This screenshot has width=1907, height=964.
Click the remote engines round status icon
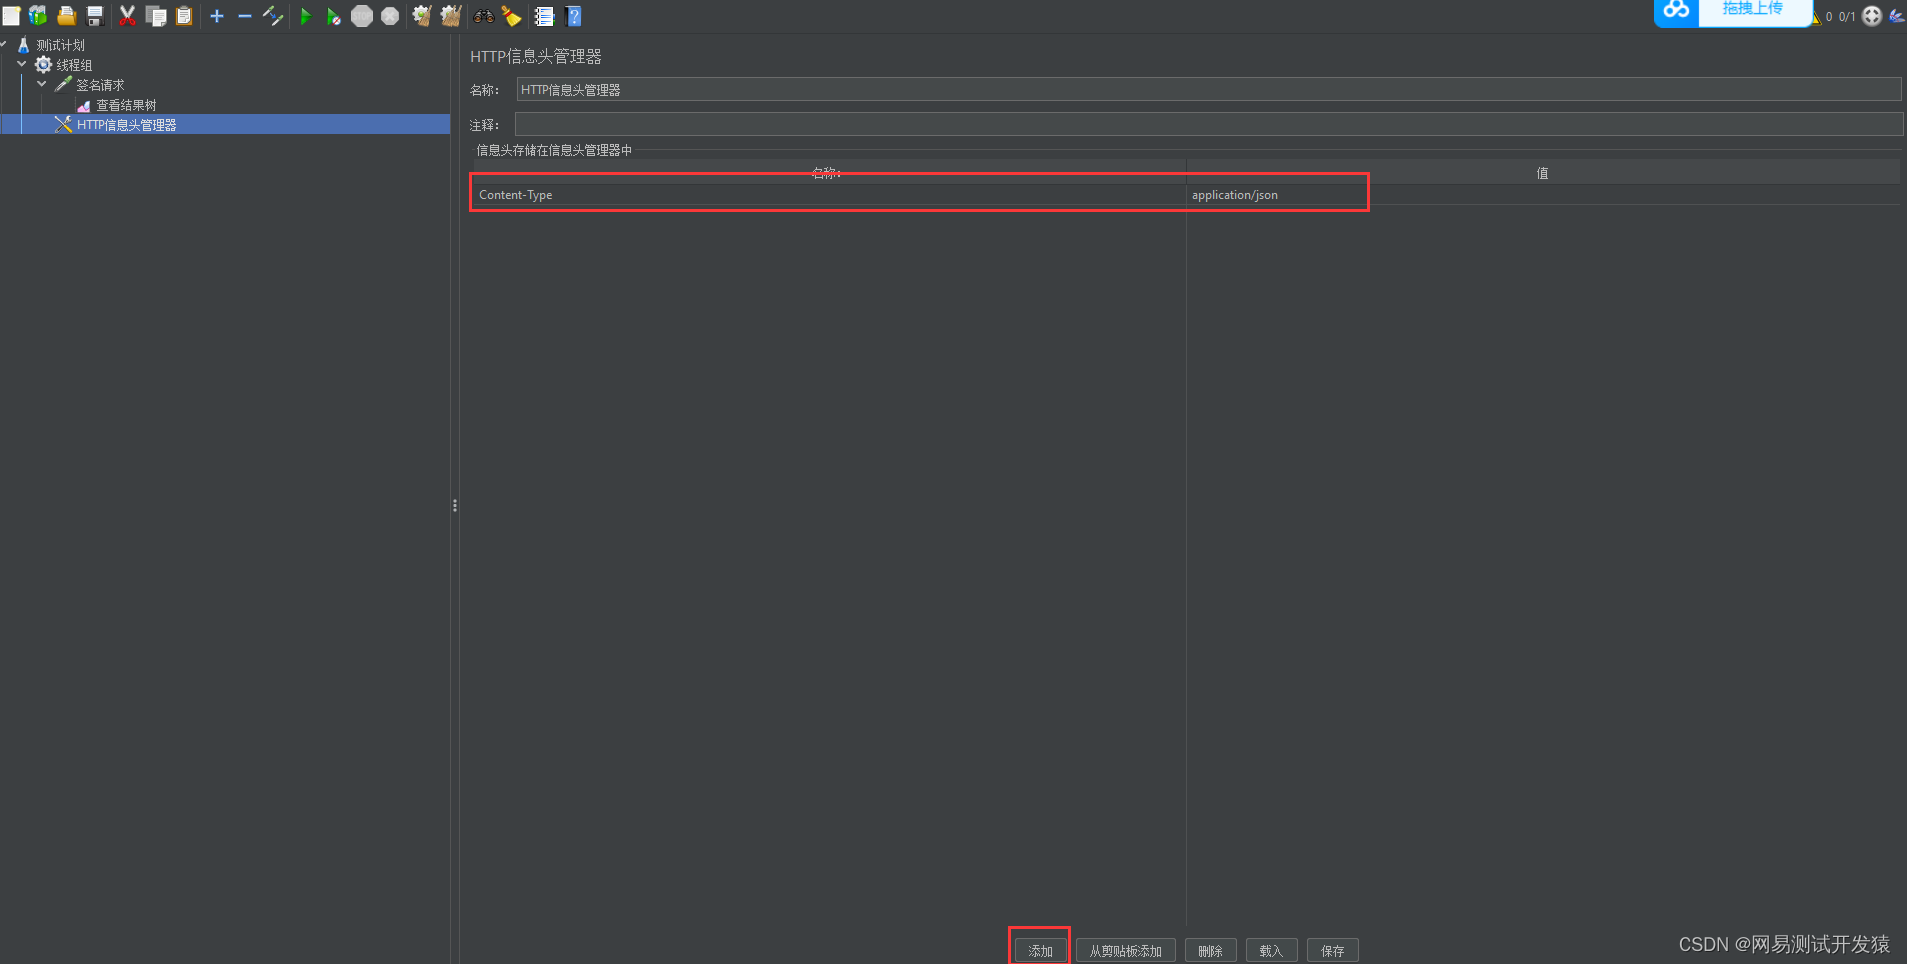(x=1872, y=16)
